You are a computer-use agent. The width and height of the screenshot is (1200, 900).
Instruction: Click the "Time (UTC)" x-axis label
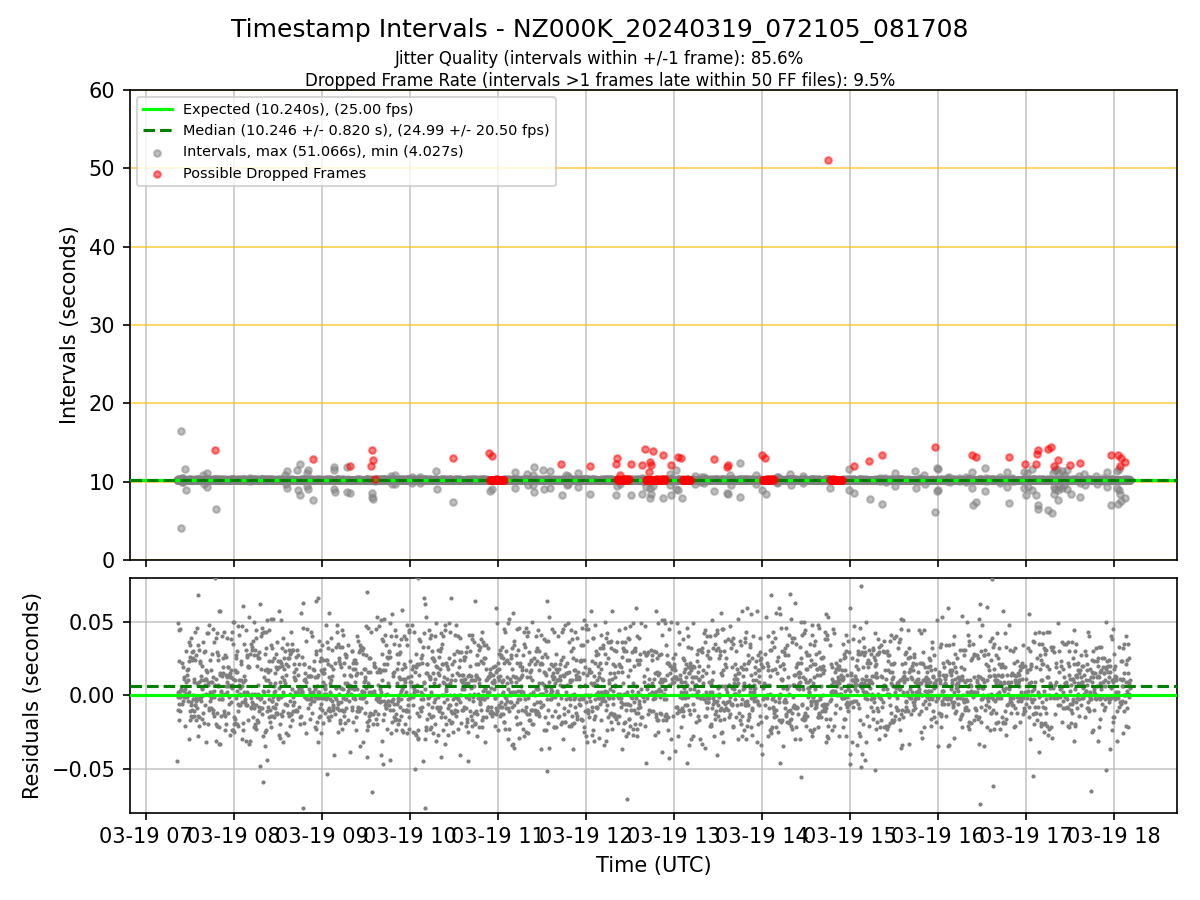click(x=653, y=865)
